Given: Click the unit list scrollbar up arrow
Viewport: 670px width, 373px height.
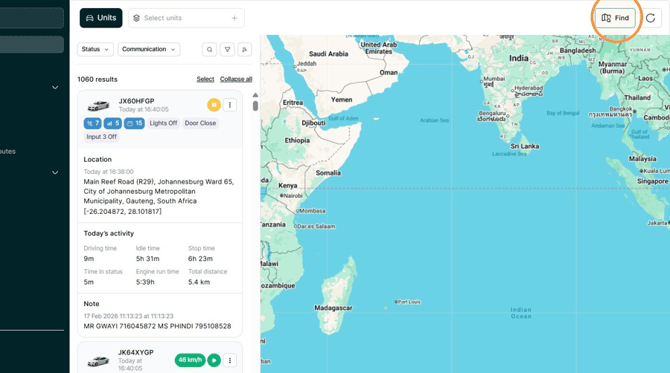Looking at the screenshot, I should point(255,95).
